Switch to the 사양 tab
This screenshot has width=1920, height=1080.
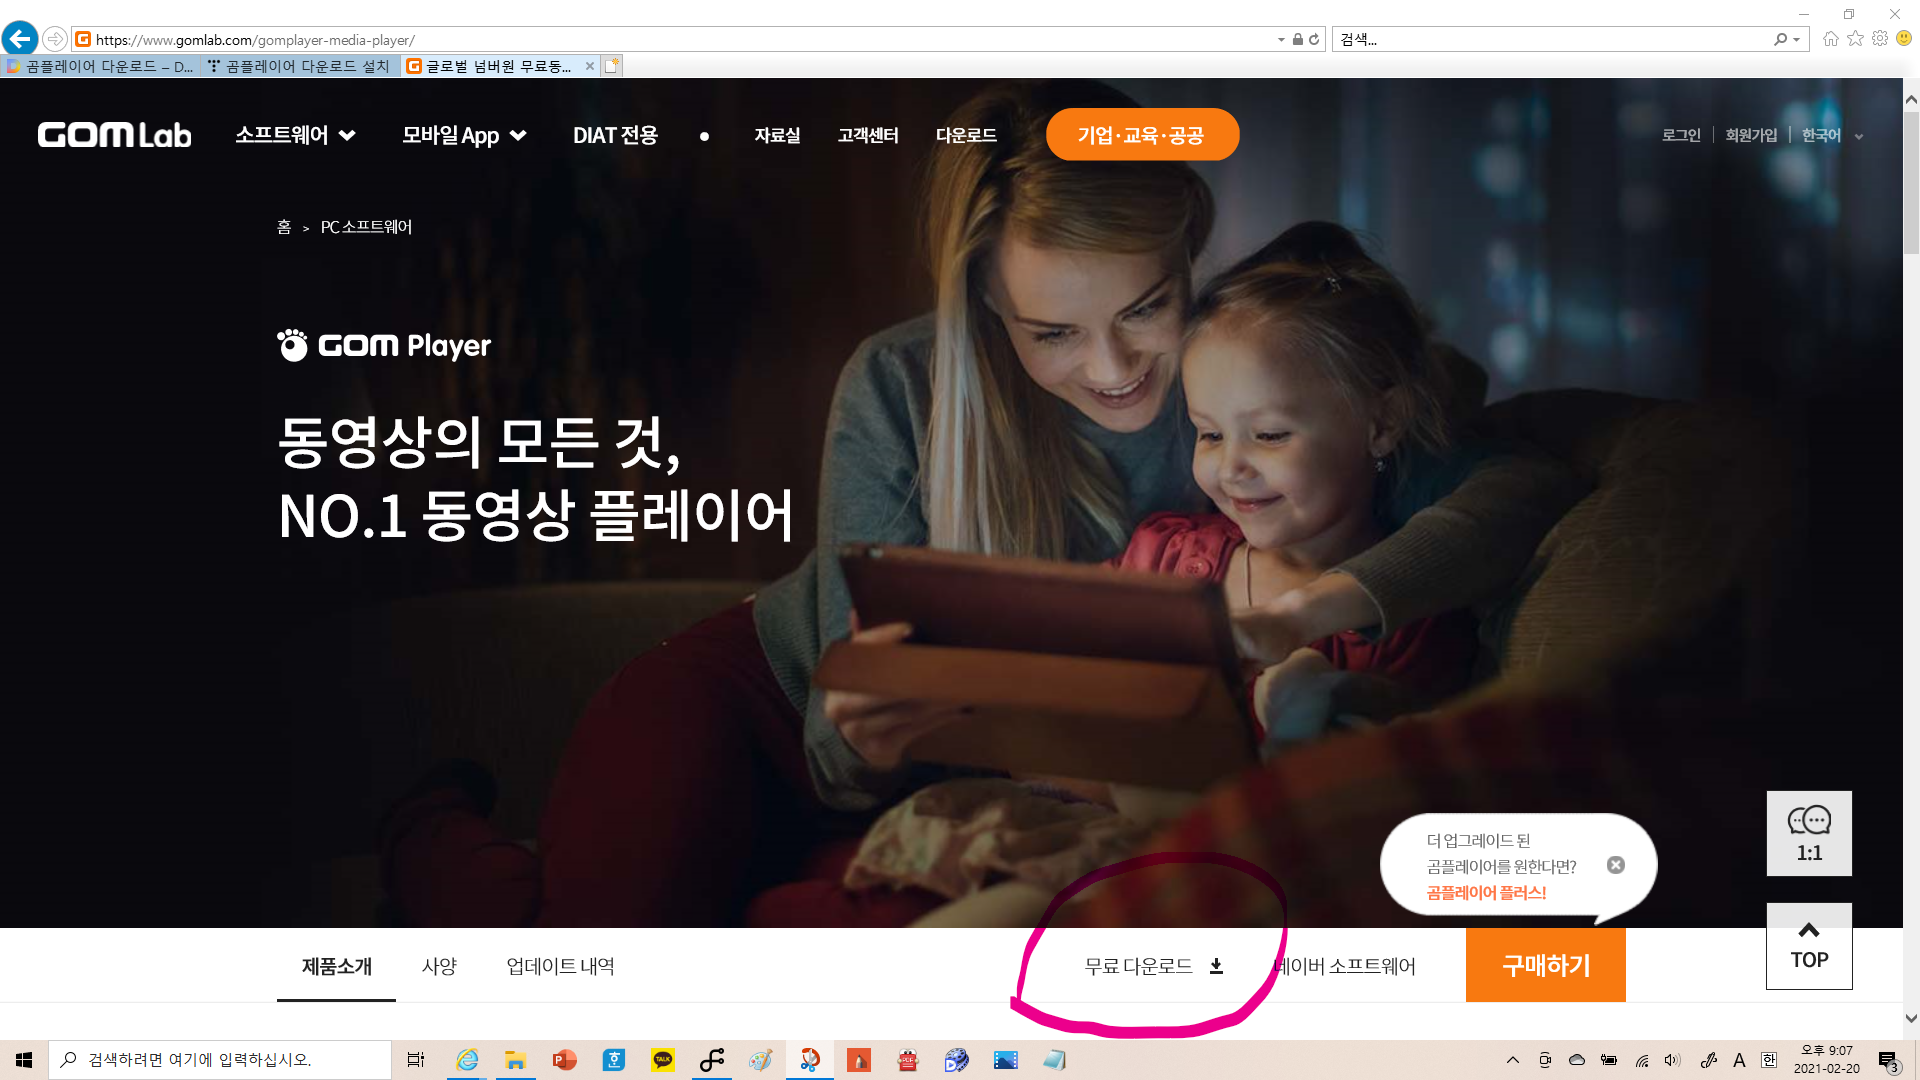pyautogui.click(x=439, y=966)
